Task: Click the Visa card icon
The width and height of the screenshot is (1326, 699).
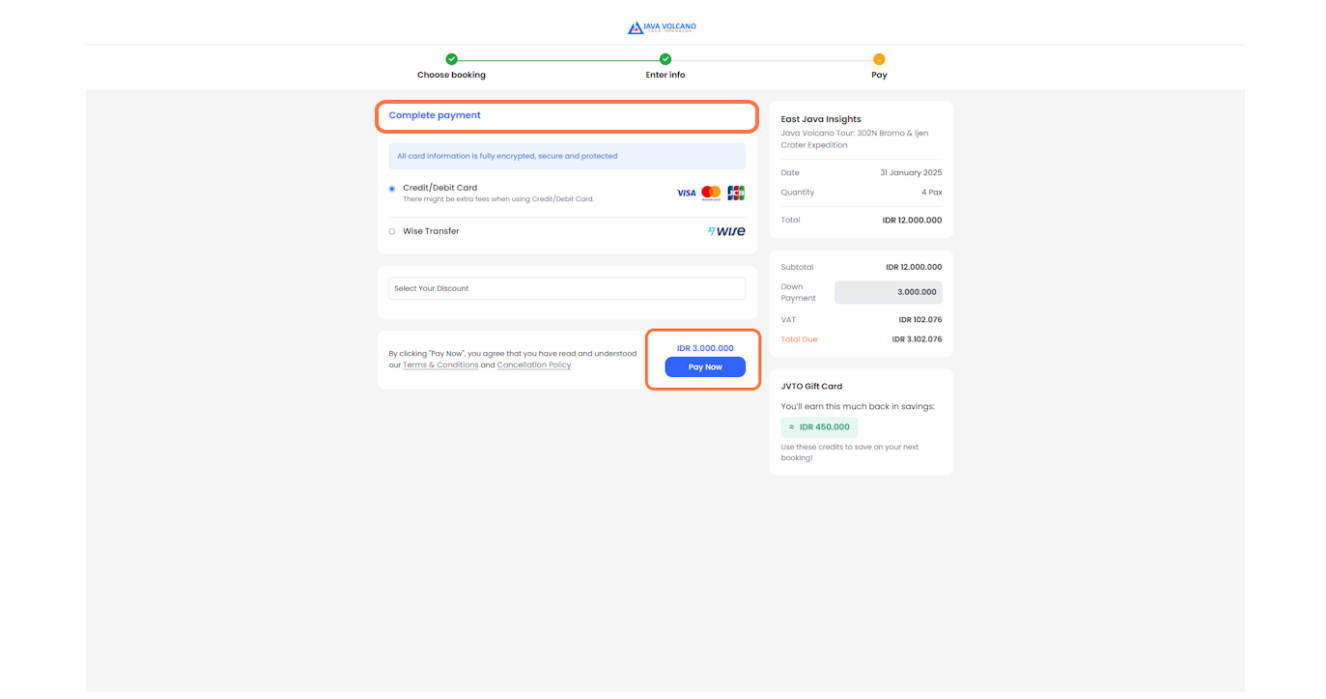Action: click(686, 192)
